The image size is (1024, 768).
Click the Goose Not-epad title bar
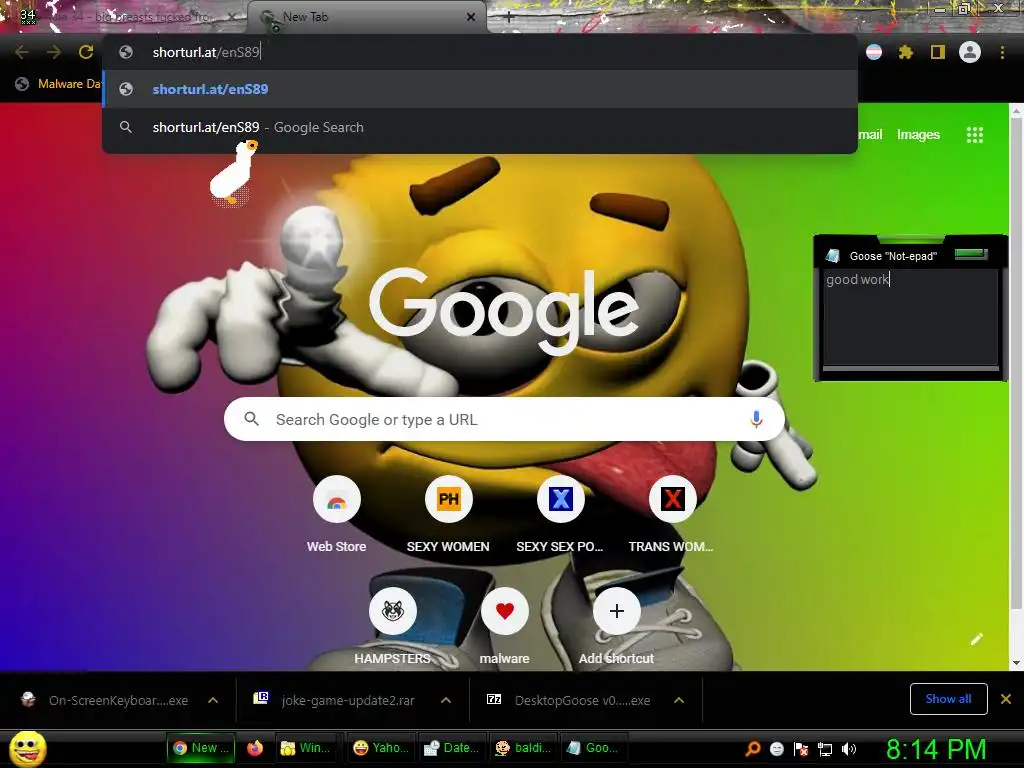click(x=909, y=255)
